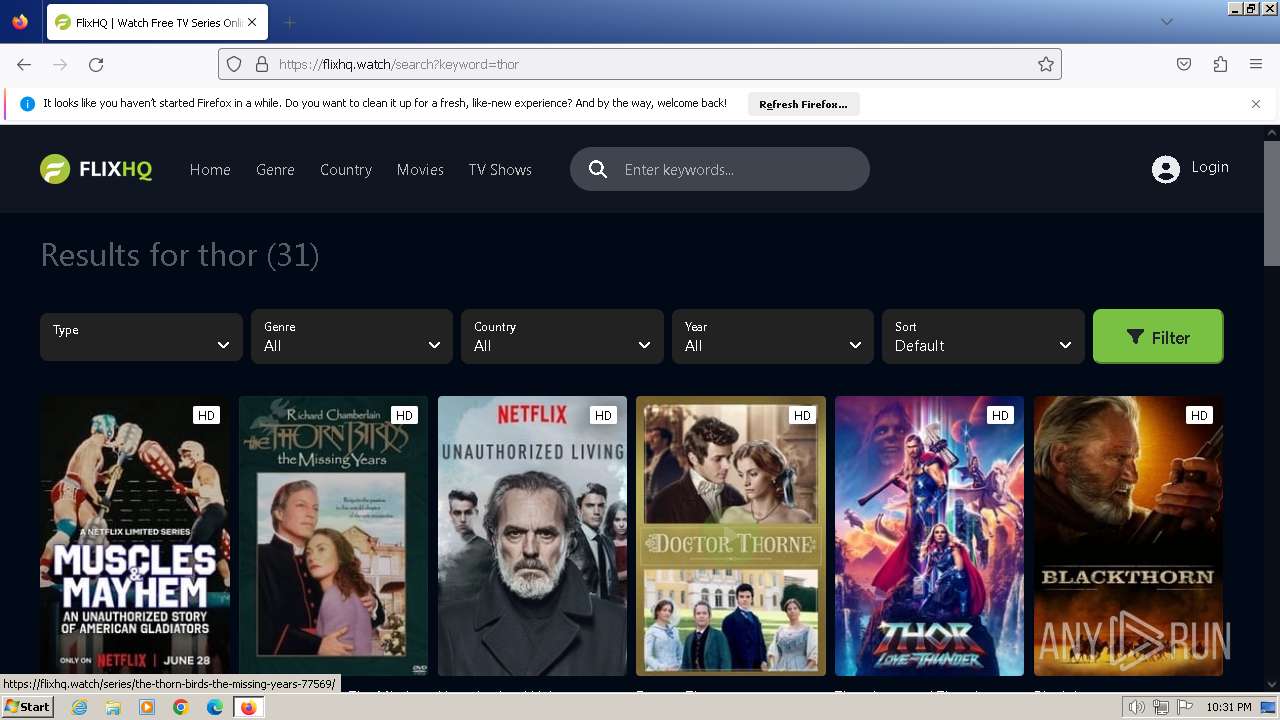Launch Edge from the taskbar

coord(215,707)
